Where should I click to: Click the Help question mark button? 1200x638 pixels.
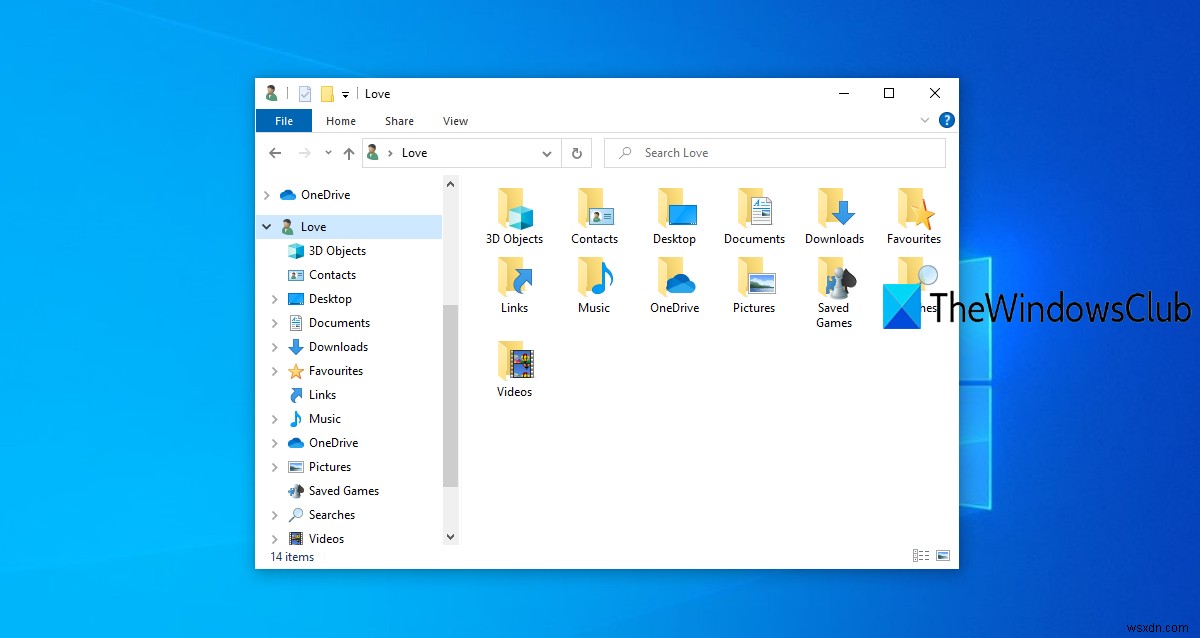point(946,120)
